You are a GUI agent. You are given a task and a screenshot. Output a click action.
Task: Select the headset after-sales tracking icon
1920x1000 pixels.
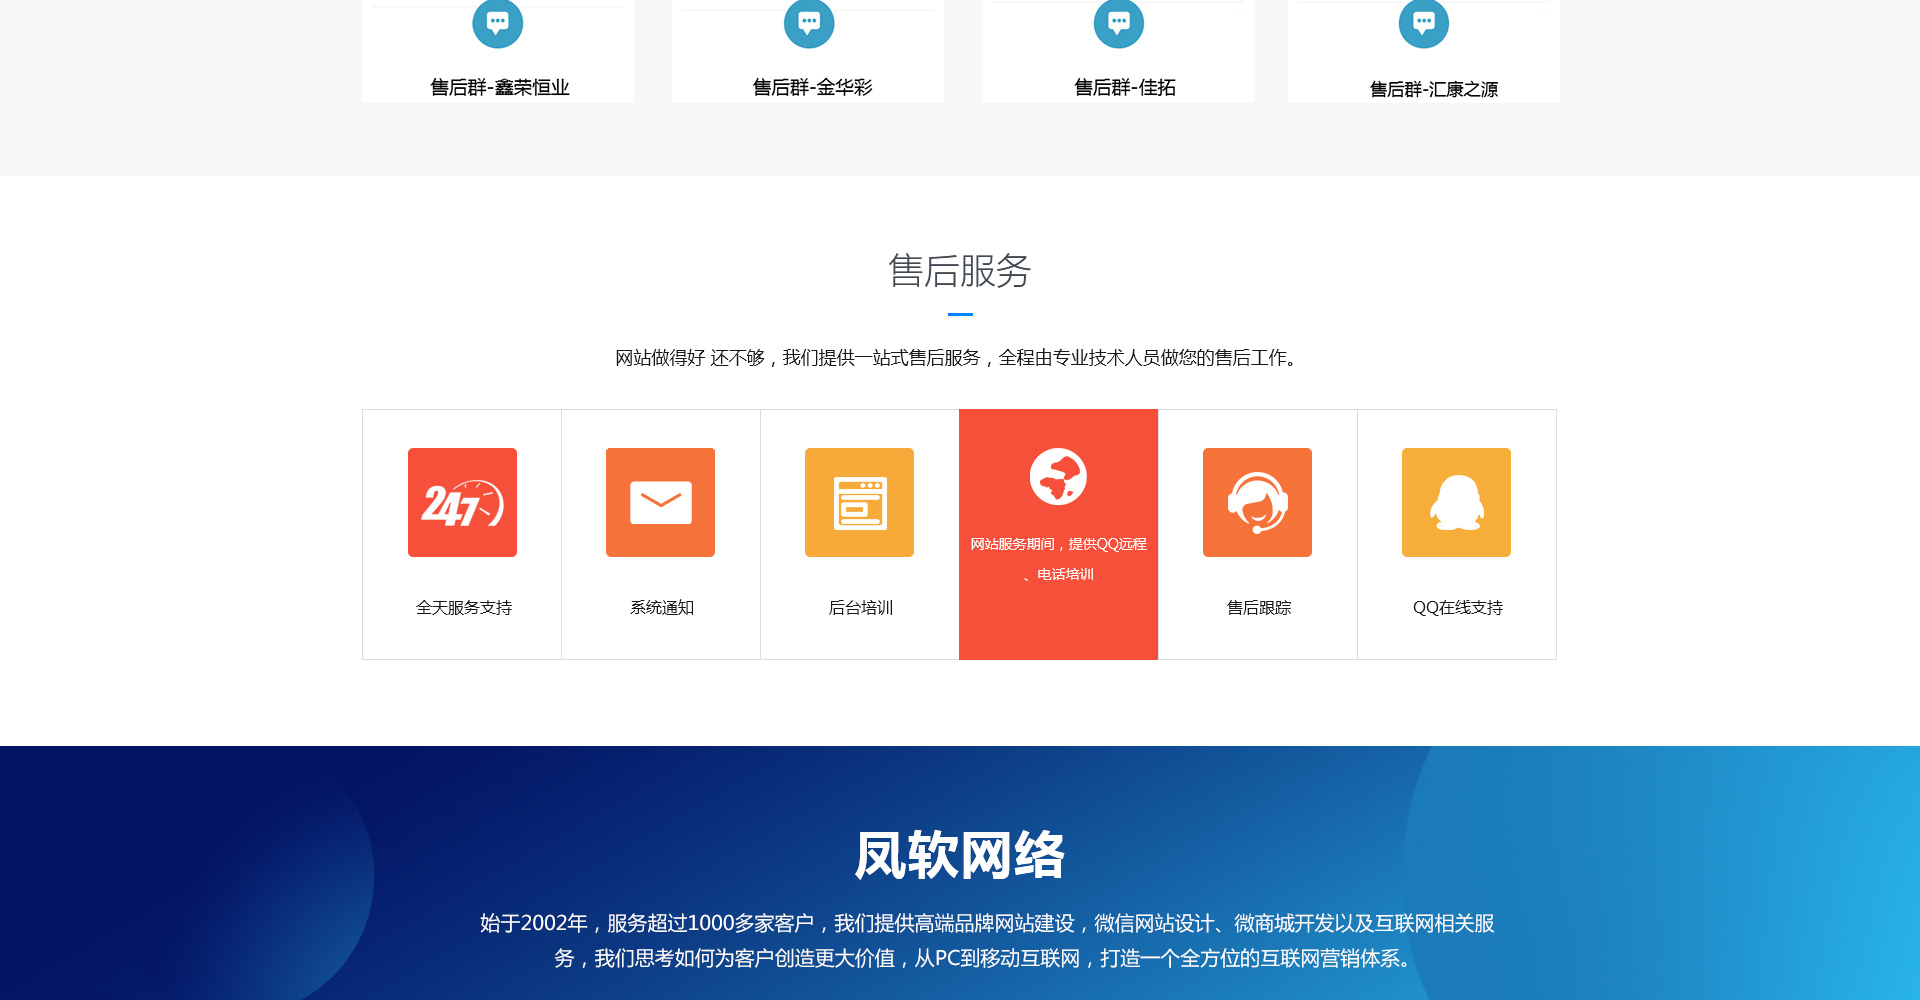coord(1257,502)
